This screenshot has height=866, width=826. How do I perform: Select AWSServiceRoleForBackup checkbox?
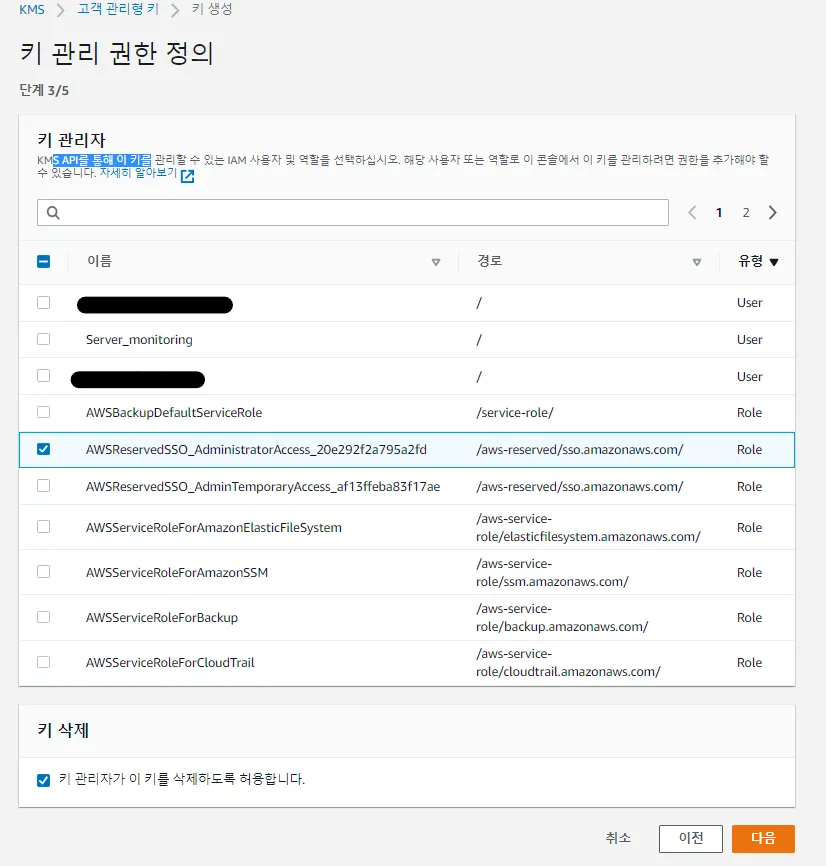point(44,617)
